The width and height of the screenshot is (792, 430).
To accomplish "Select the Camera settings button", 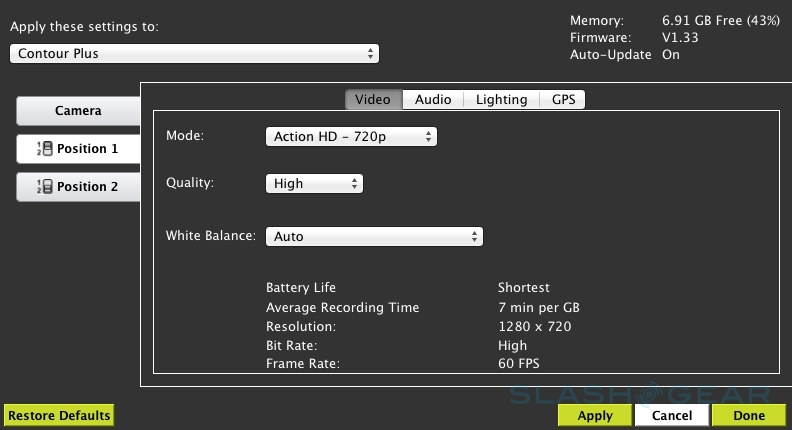I will pyautogui.click(x=78, y=111).
